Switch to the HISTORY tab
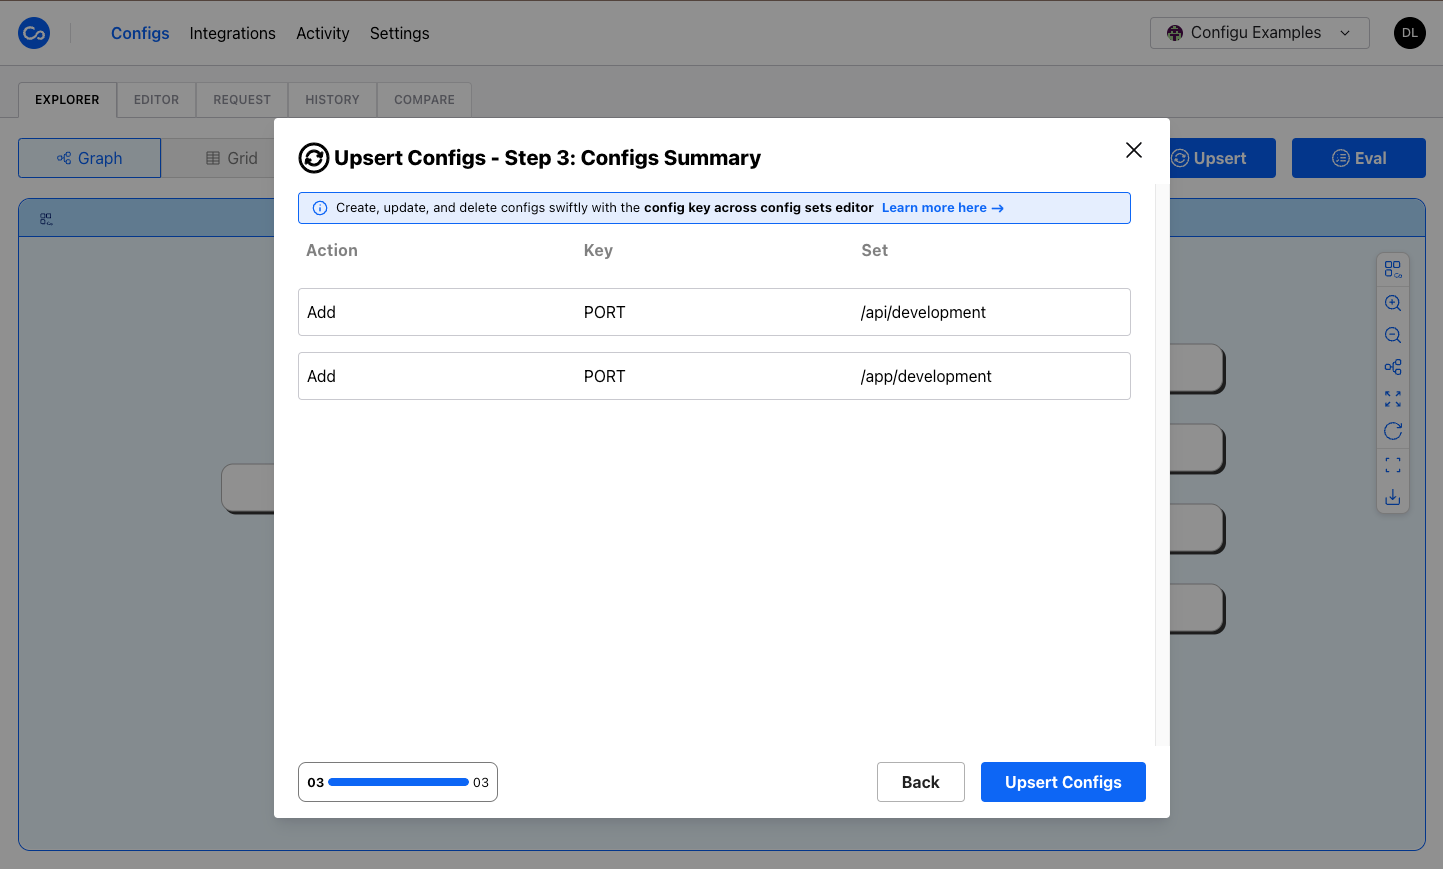The width and height of the screenshot is (1443, 869). (x=332, y=100)
